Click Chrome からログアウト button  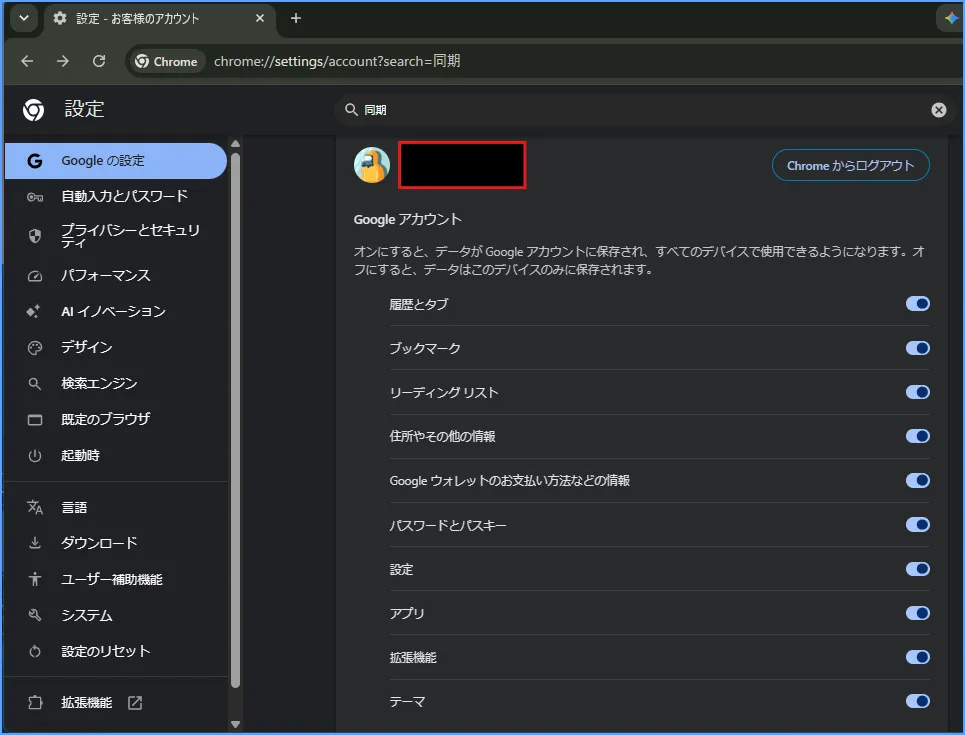point(851,165)
